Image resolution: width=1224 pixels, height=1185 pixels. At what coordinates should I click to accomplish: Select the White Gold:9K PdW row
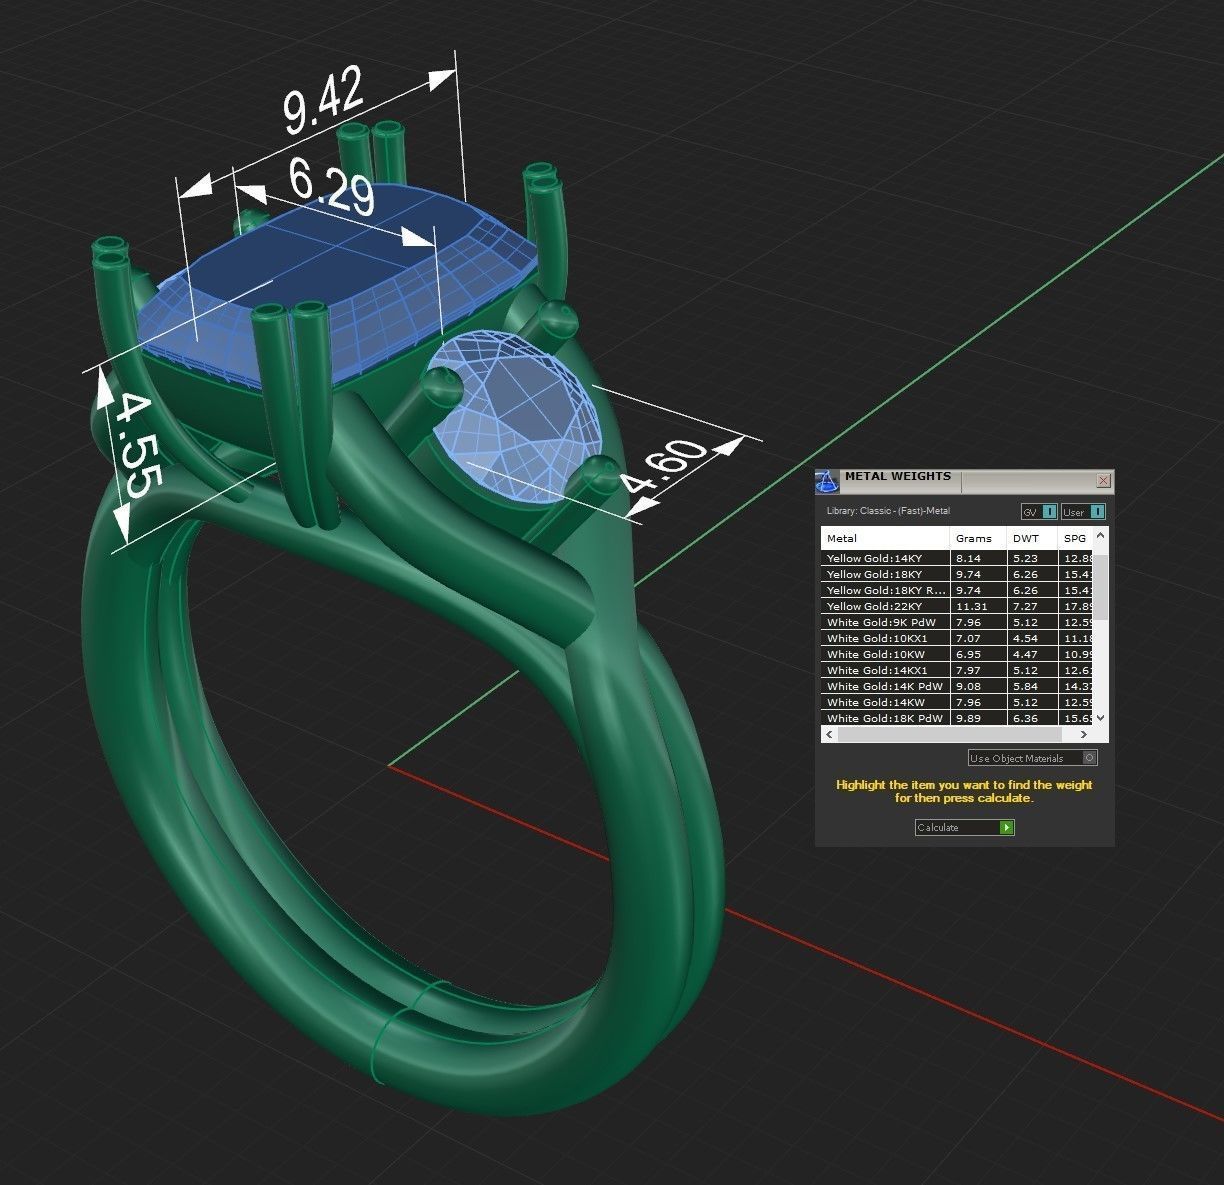coord(957,622)
